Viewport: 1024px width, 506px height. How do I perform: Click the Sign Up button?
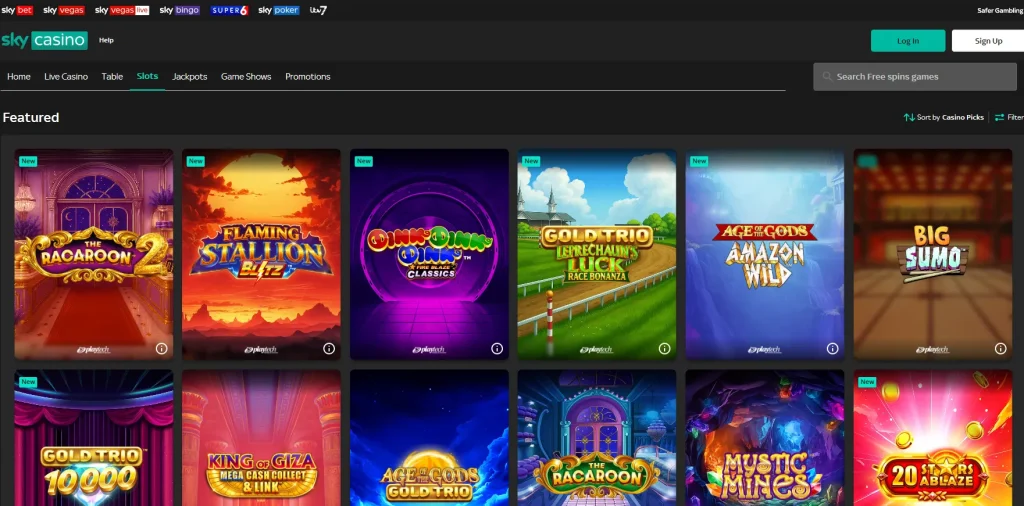click(988, 40)
